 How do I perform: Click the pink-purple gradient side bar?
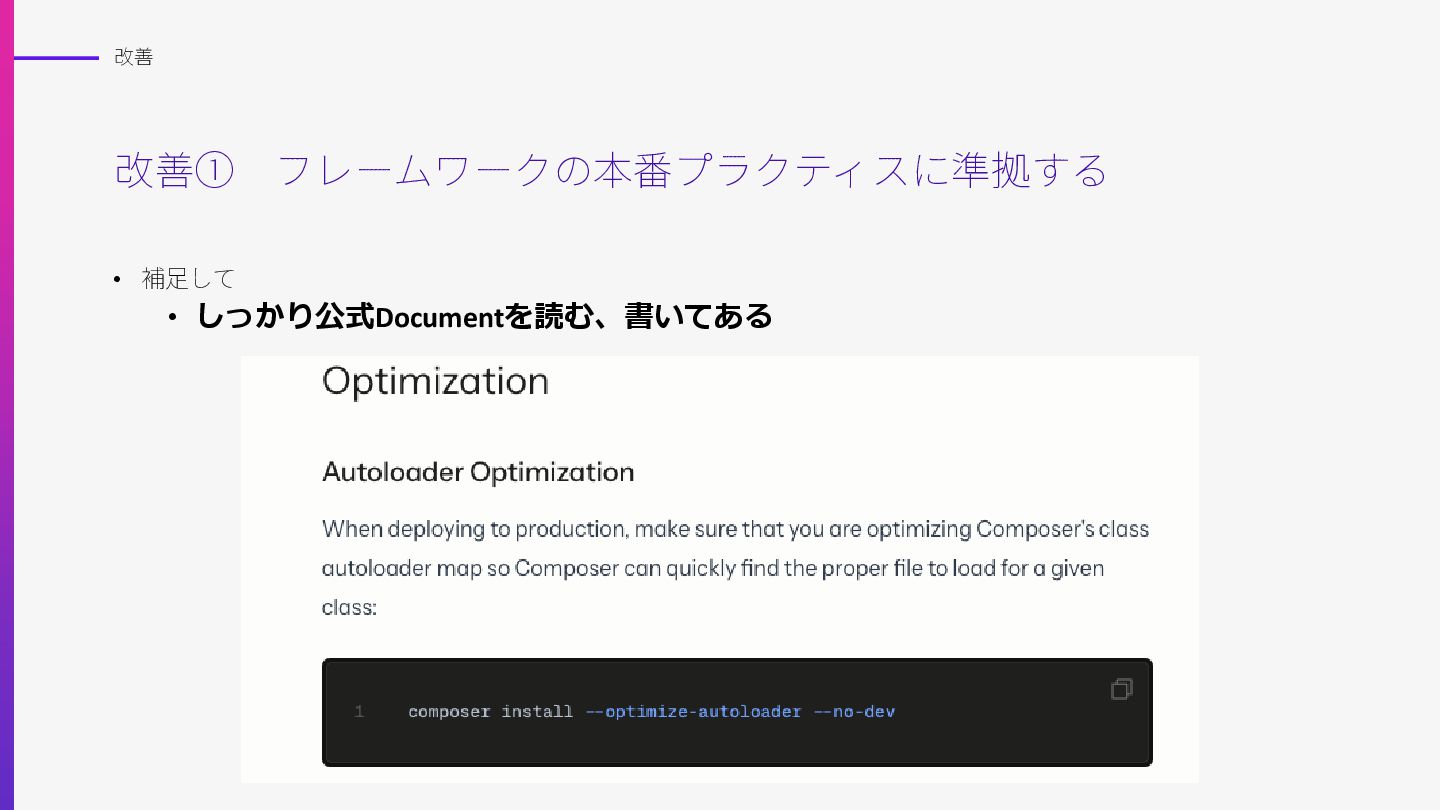tap(7, 405)
